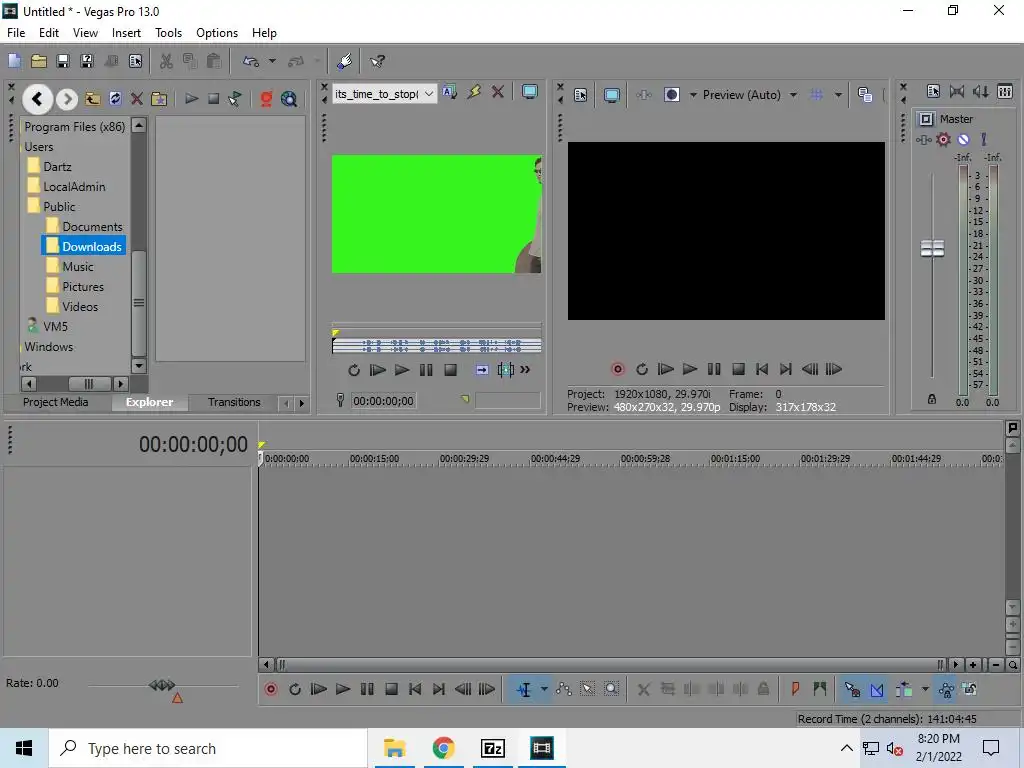Screen dimensions: 1024x768
Task: Open project Properties from main toolbar
Action: [x=135, y=61]
